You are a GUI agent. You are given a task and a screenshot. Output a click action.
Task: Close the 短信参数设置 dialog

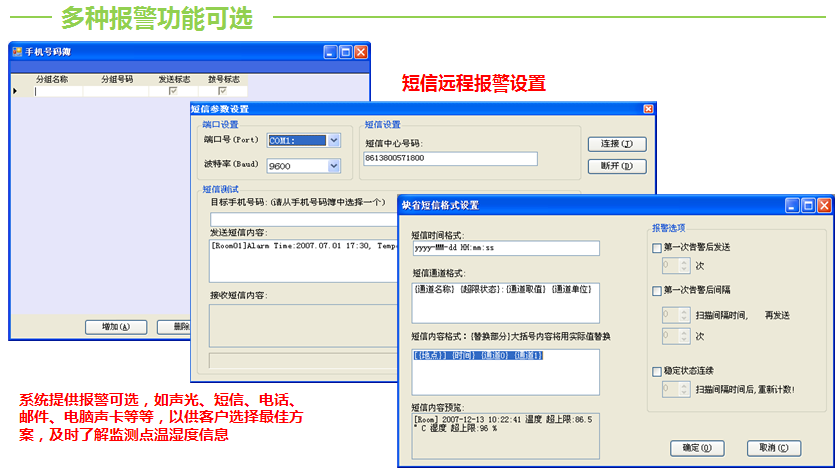(648, 109)
